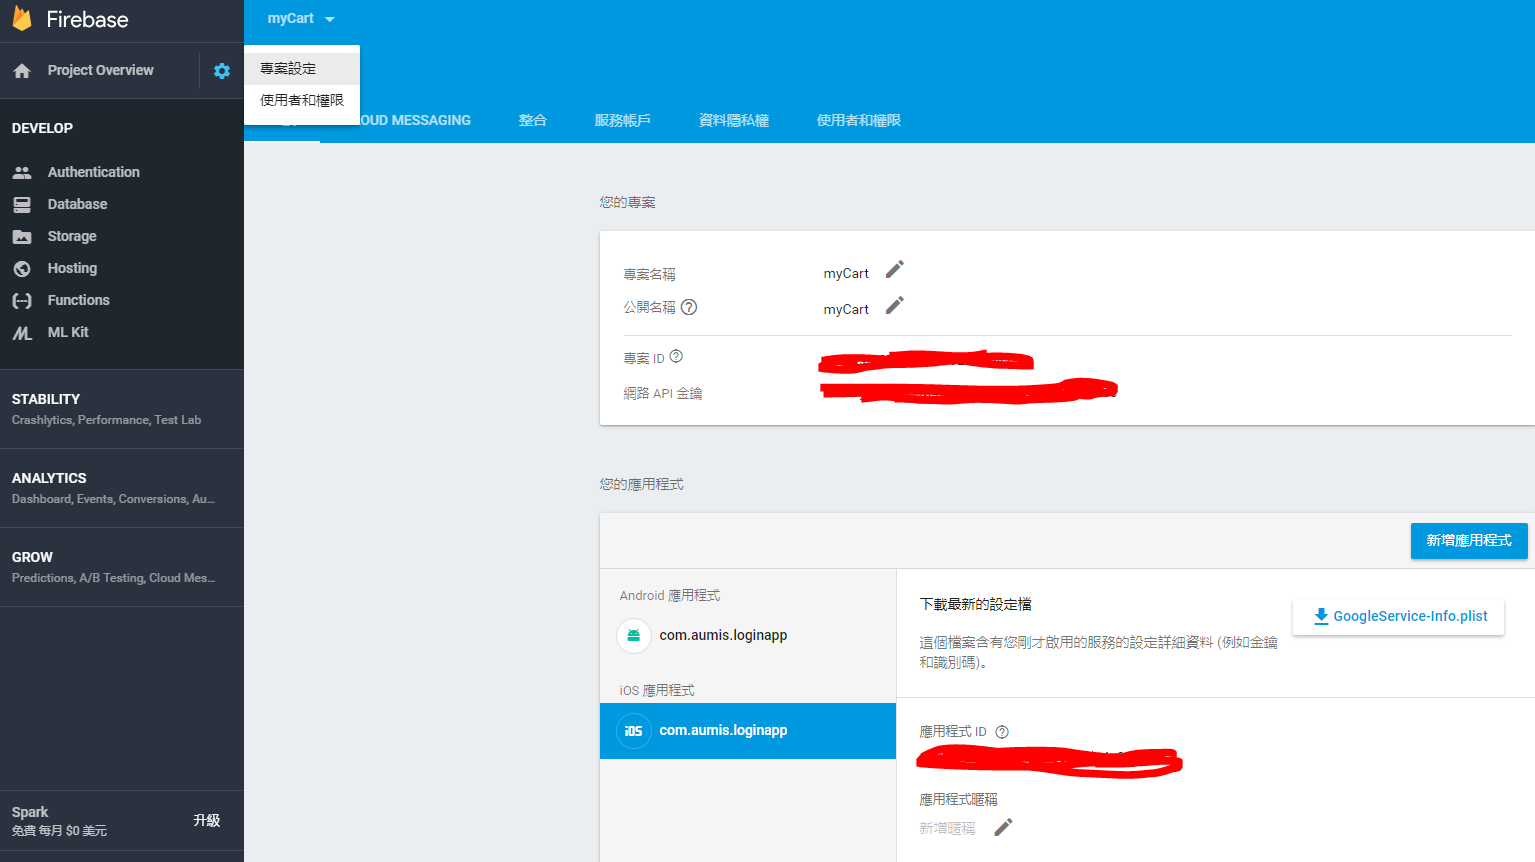Screen dimensions: 1535x862
Task: Click the home icon beside Project Overview
Action: [22, 71]
